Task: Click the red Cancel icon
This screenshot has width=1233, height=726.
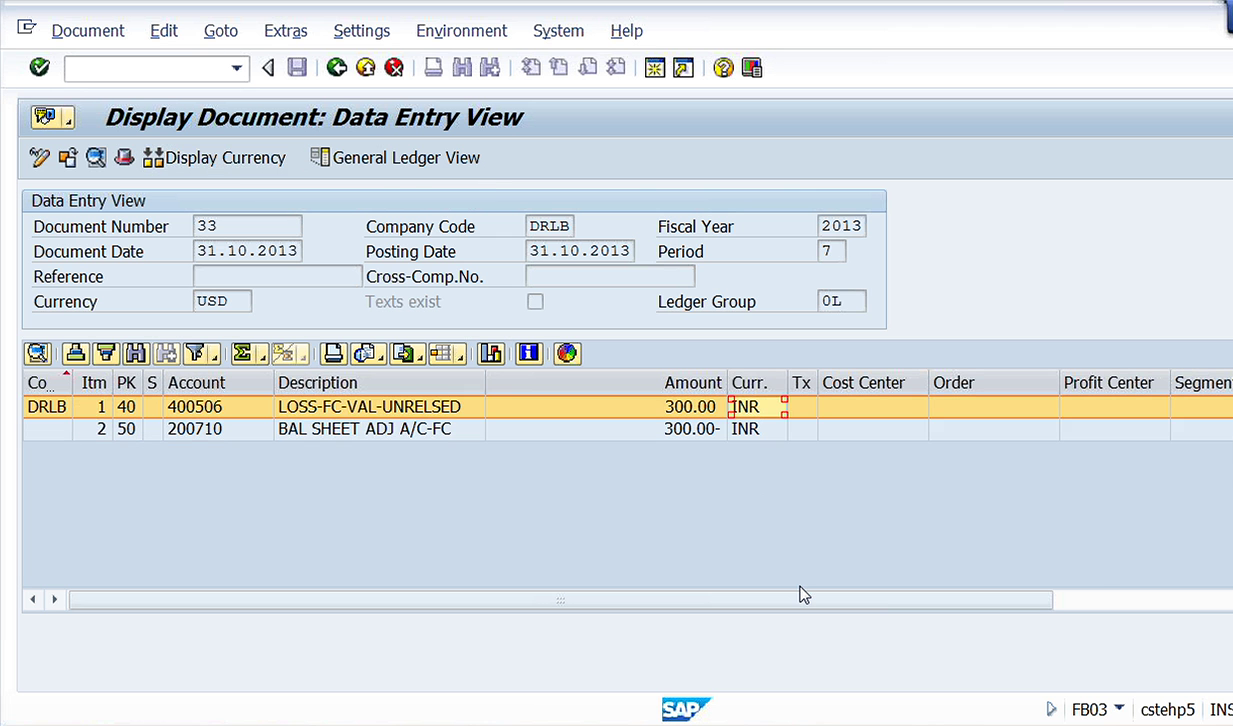Action: click(395, 68)
